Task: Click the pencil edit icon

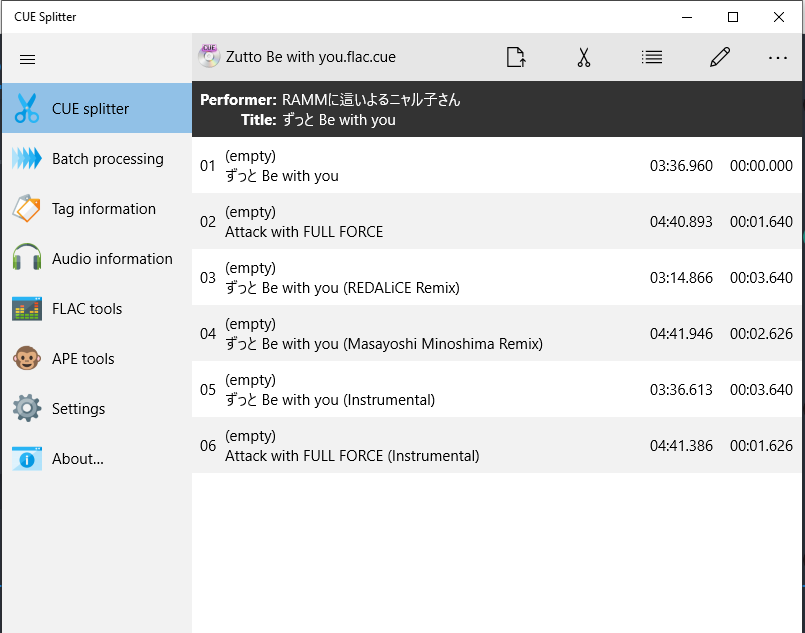Action: (x=719, y=57)
